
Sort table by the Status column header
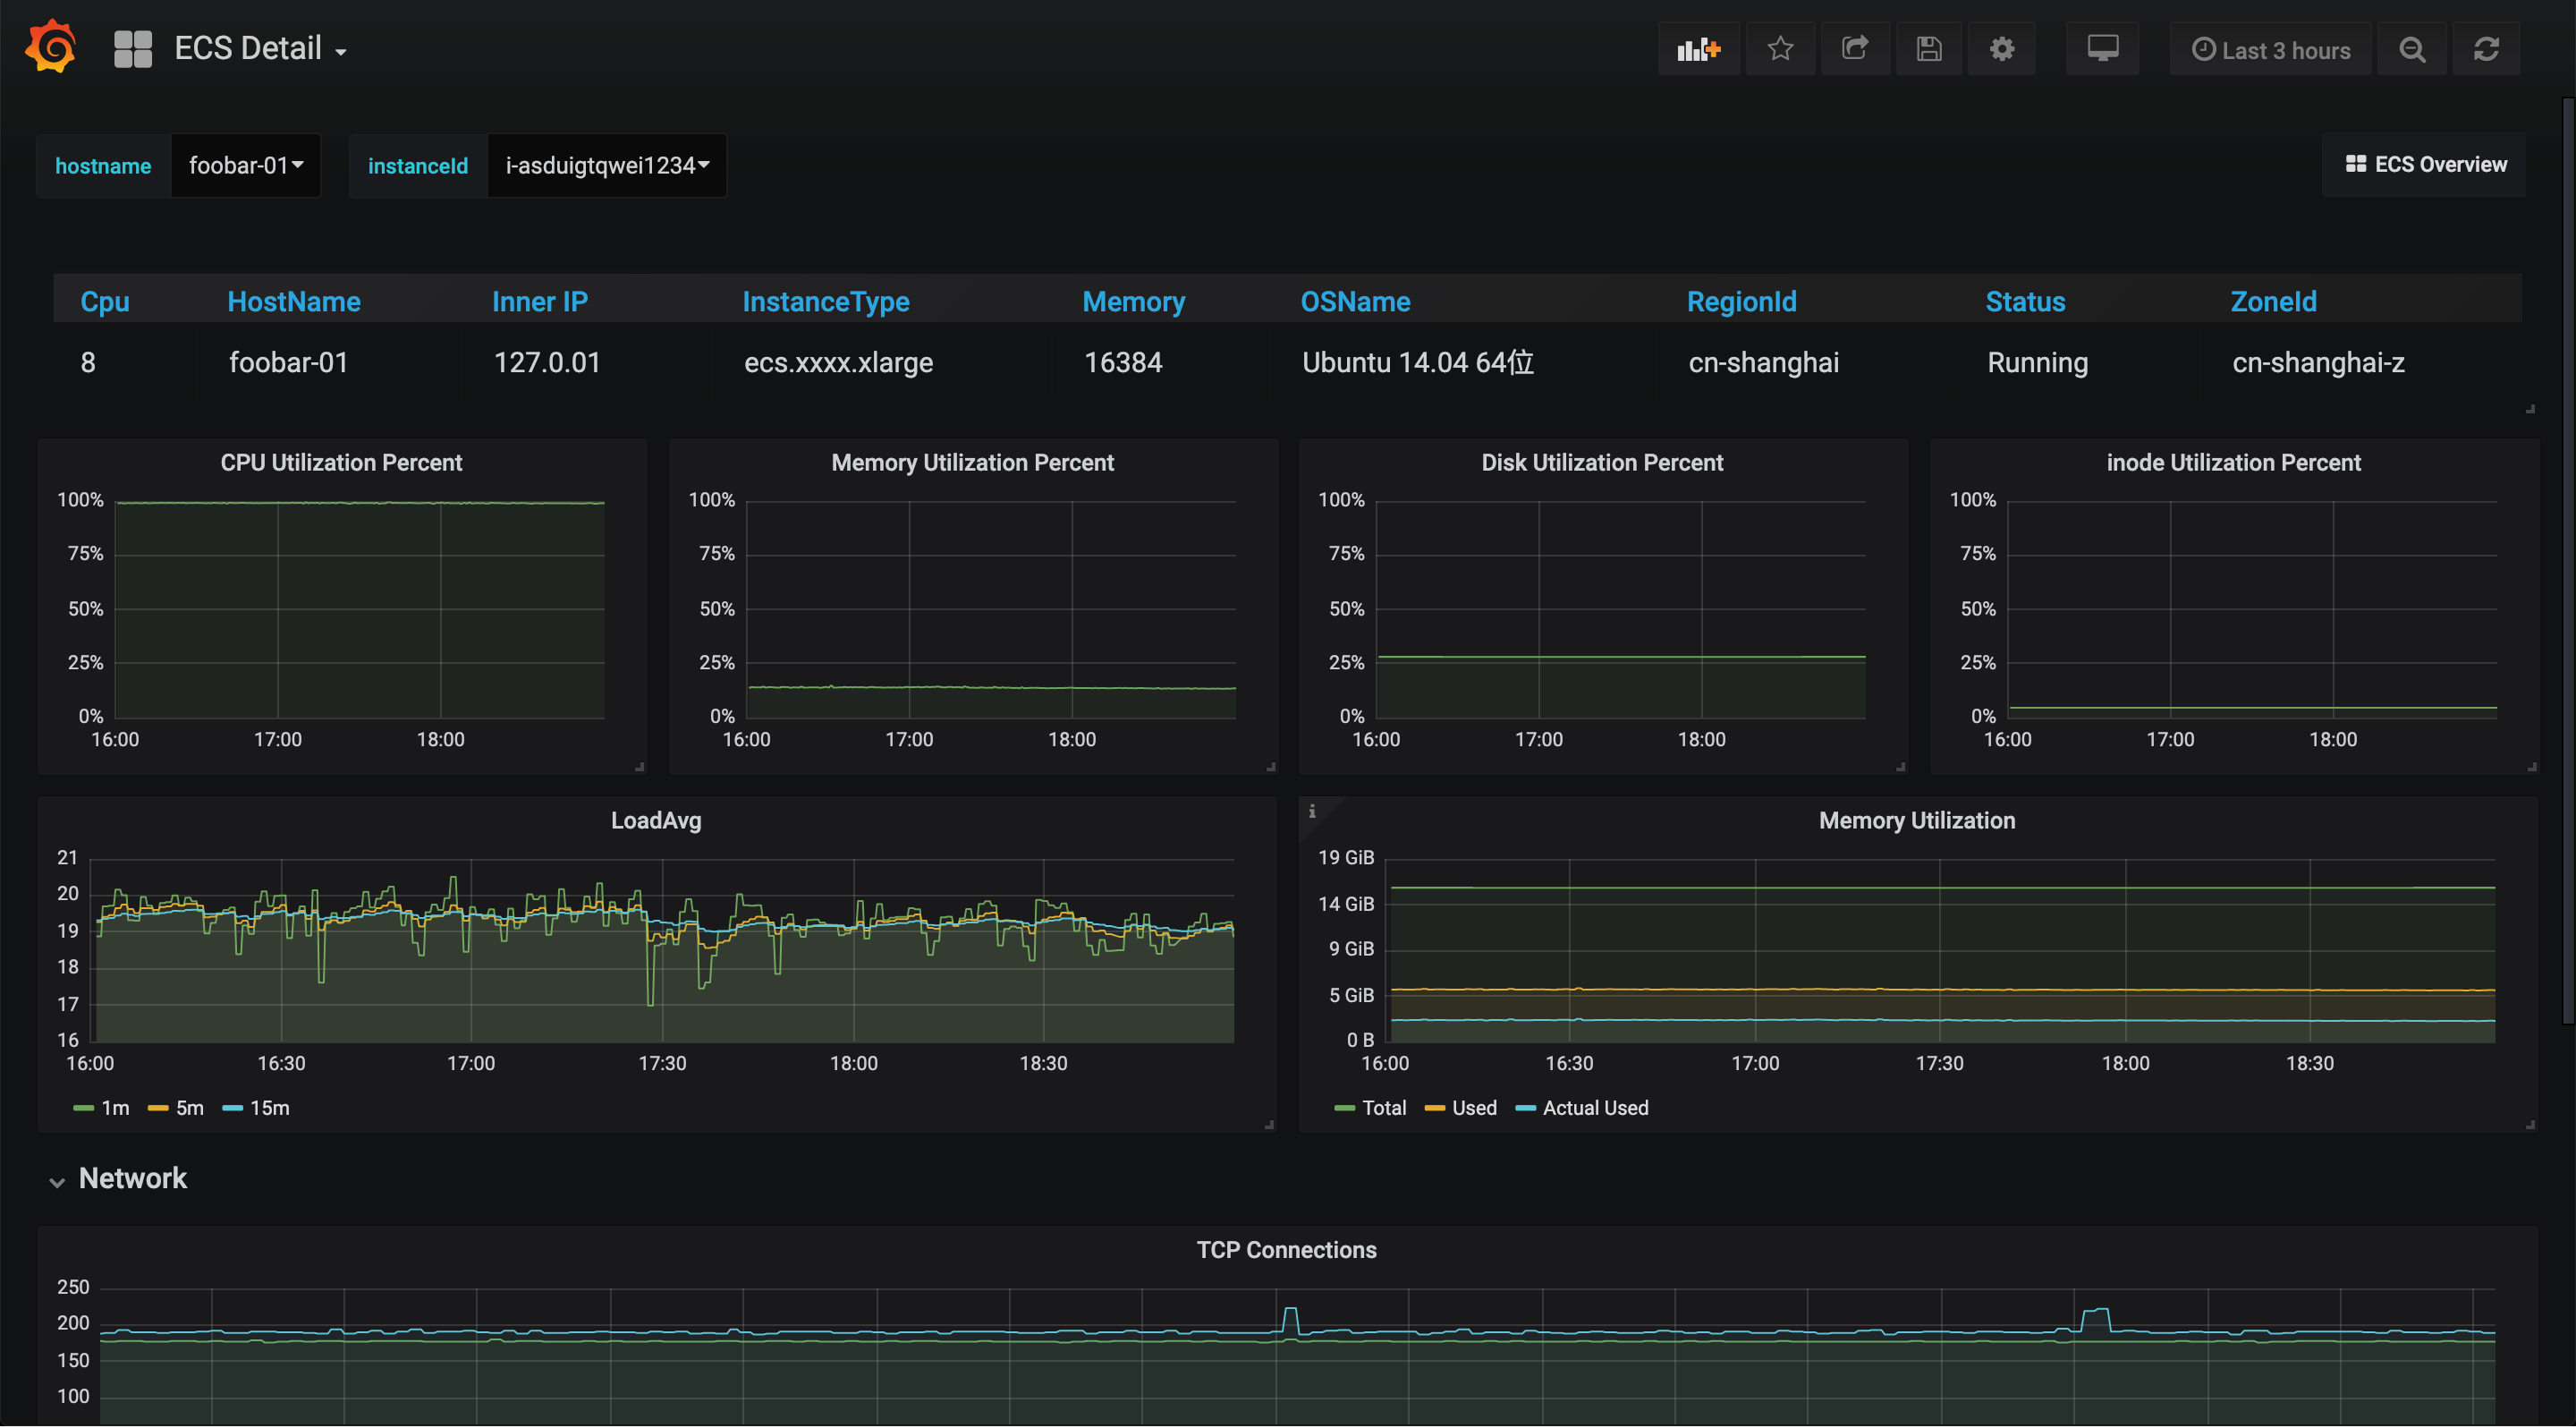click(2024, 301)
